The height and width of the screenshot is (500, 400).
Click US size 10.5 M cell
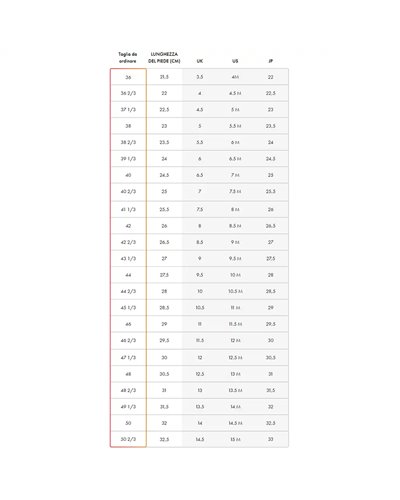point(235,291)
